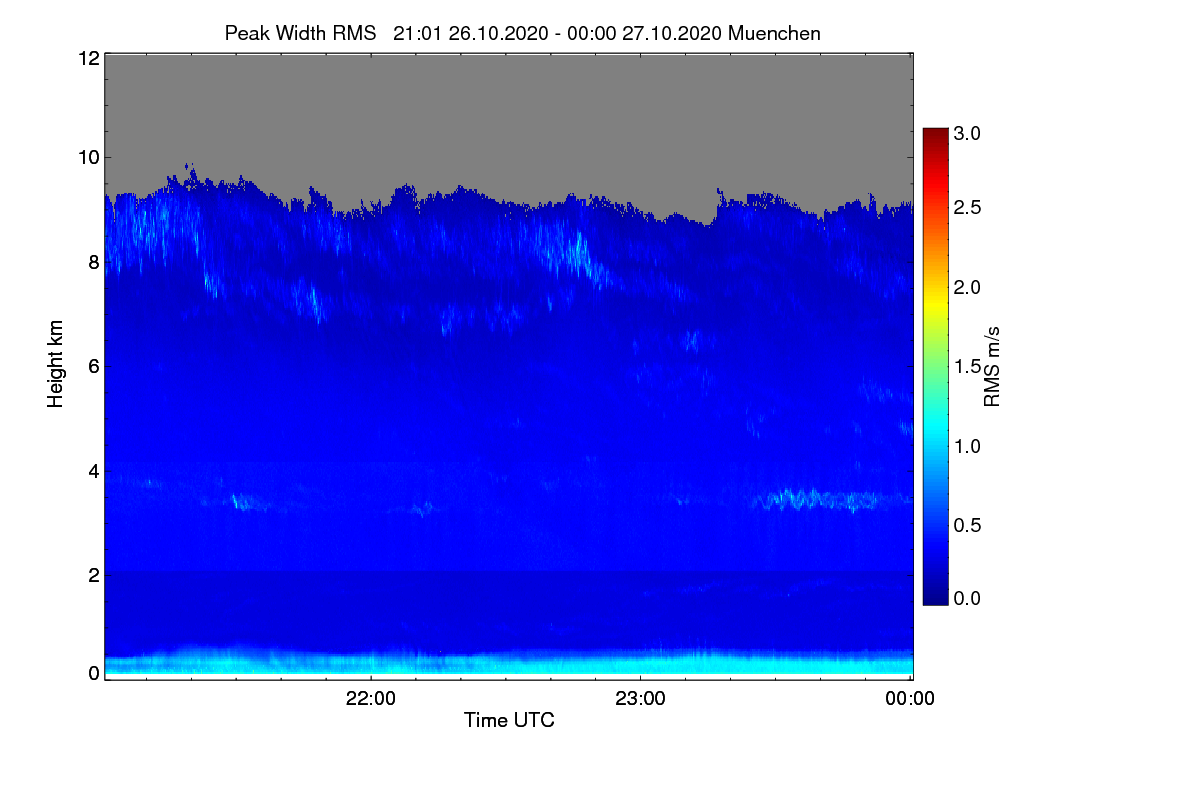This screenshot has height=800, width=1200.
Task: Click the colorbar value '0.0'
Action: [965, 598]
